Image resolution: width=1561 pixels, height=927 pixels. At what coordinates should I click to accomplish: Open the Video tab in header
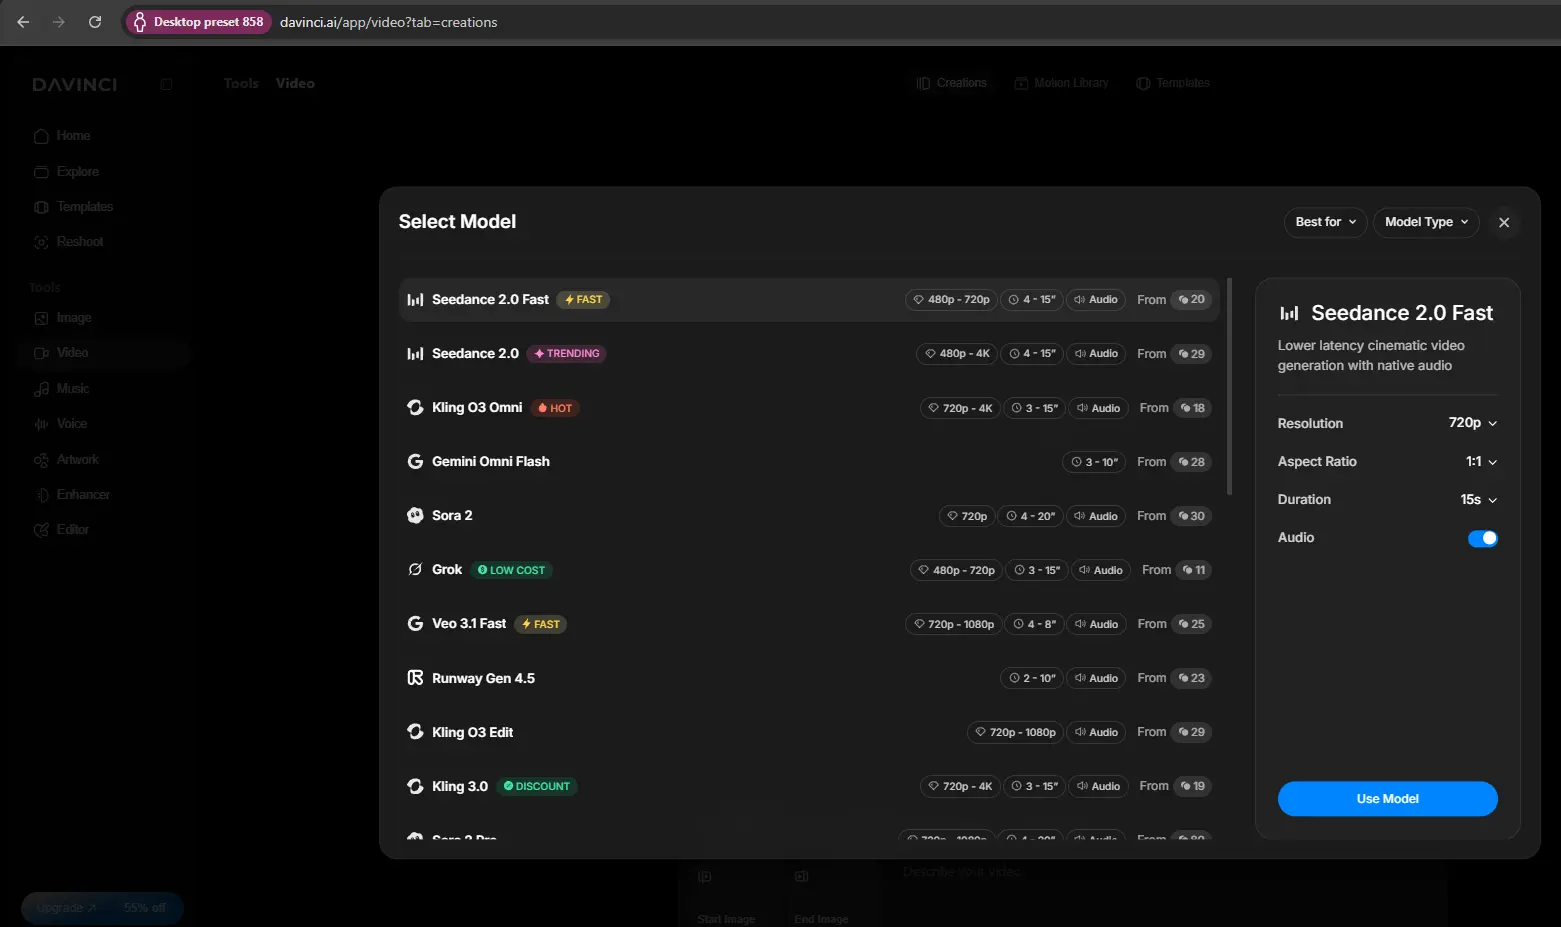295,83
